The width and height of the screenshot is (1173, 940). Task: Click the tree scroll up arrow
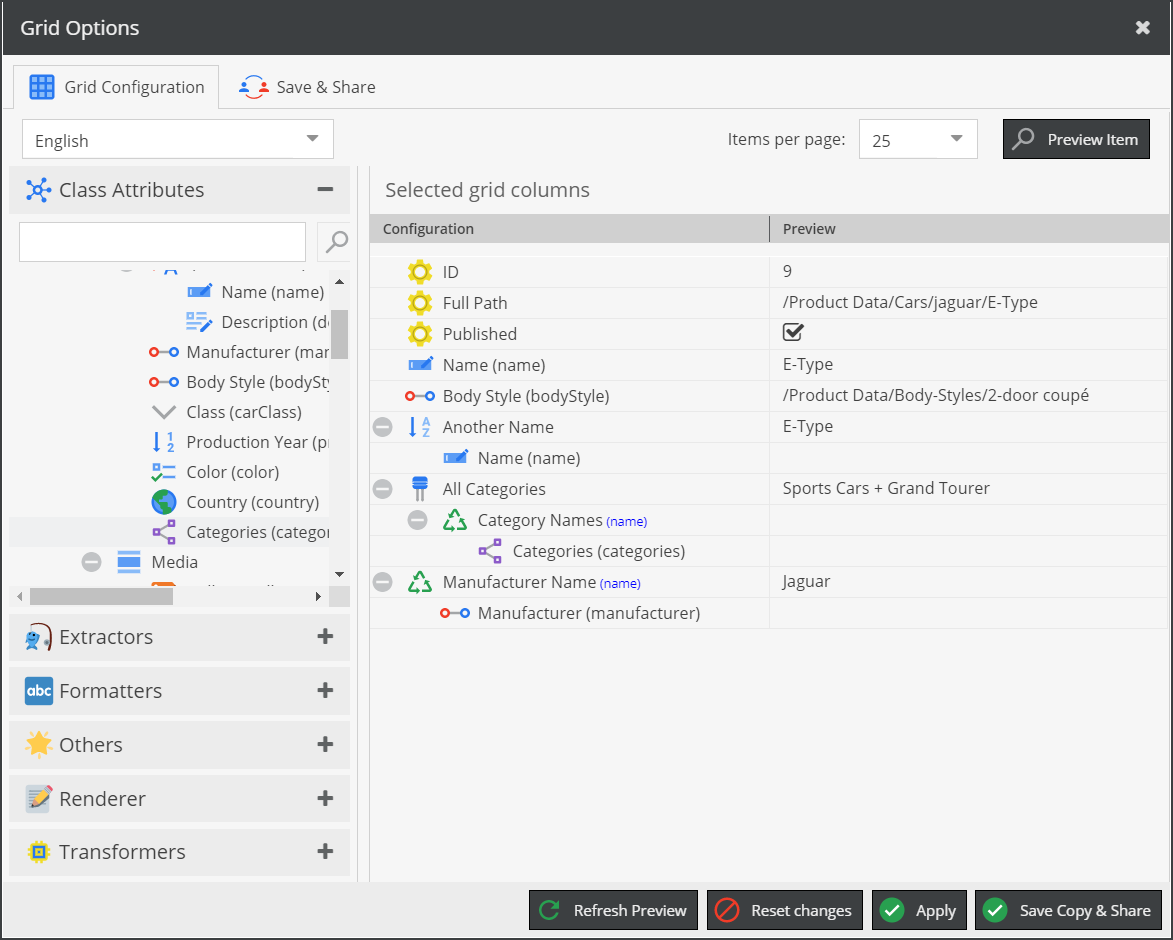[x=340, y=282]
